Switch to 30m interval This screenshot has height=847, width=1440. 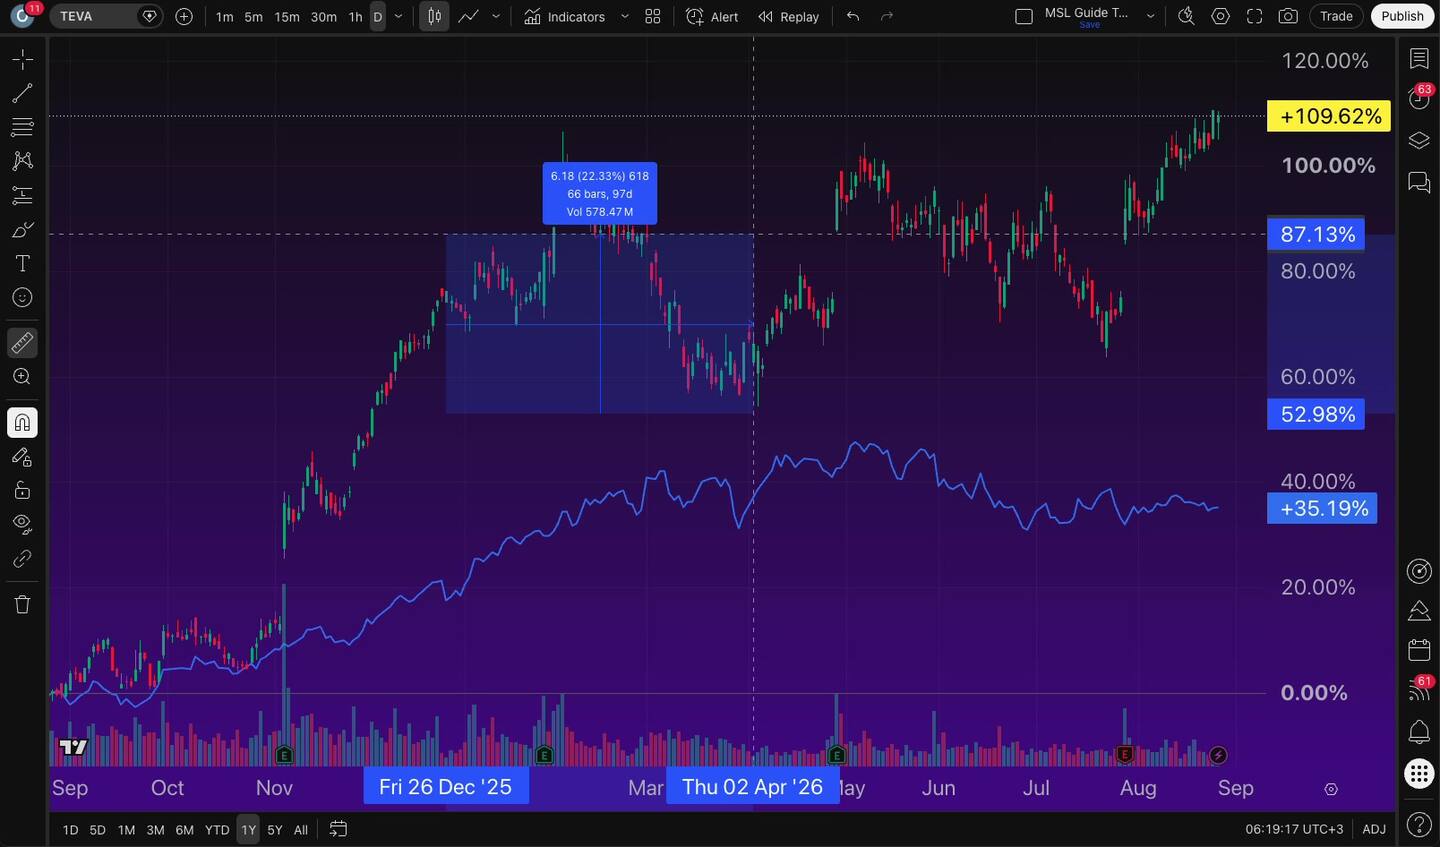[324, 17]
